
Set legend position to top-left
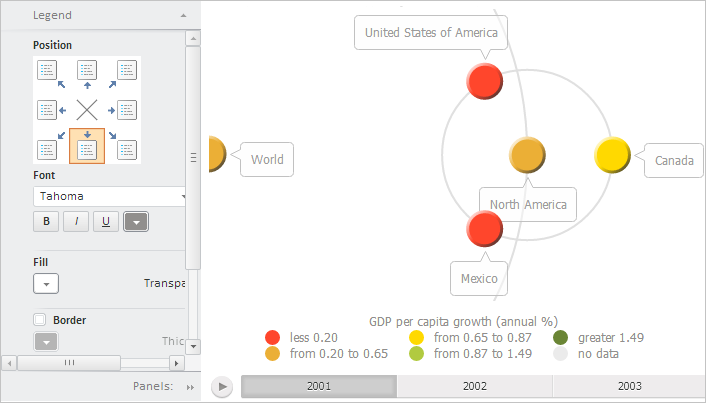pos(46,70)
